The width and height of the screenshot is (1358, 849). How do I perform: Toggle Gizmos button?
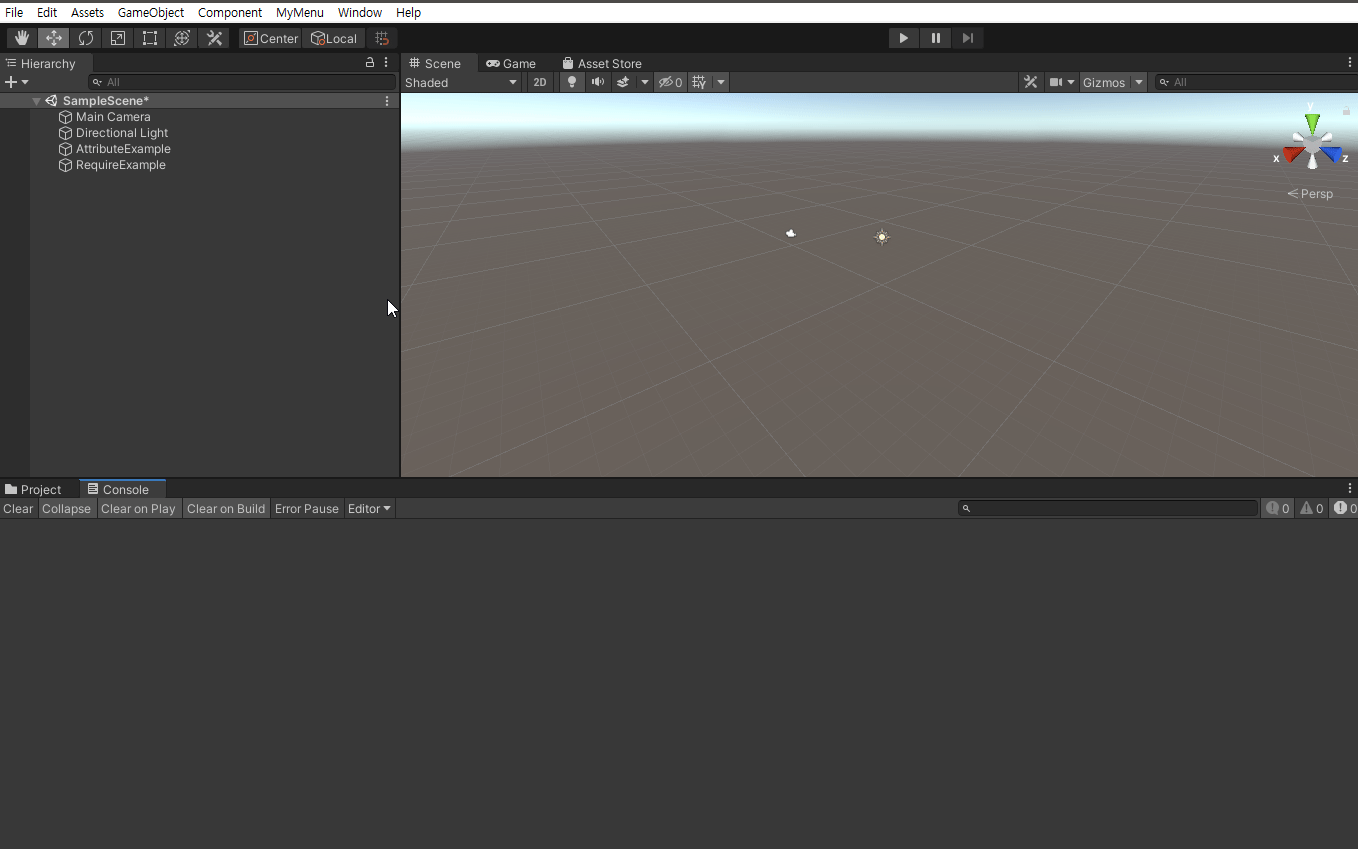tap(1104, 82)
